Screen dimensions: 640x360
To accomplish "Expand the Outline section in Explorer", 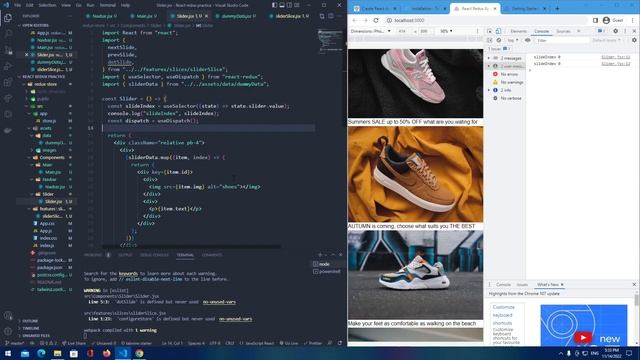I will [x=30, y=321].
